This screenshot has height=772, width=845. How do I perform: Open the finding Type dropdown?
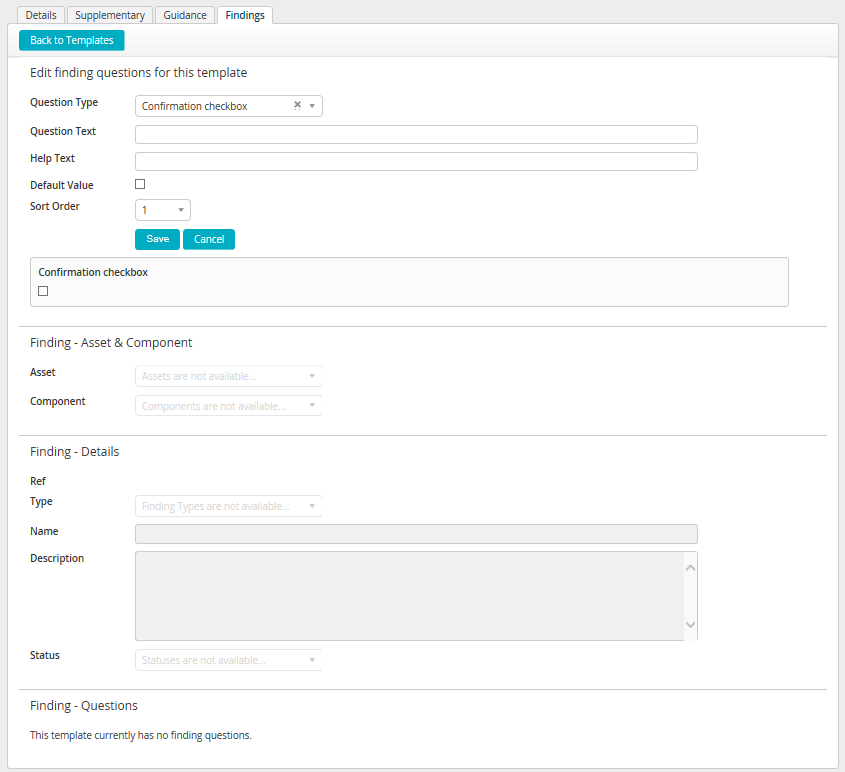[x=228, y=506]
